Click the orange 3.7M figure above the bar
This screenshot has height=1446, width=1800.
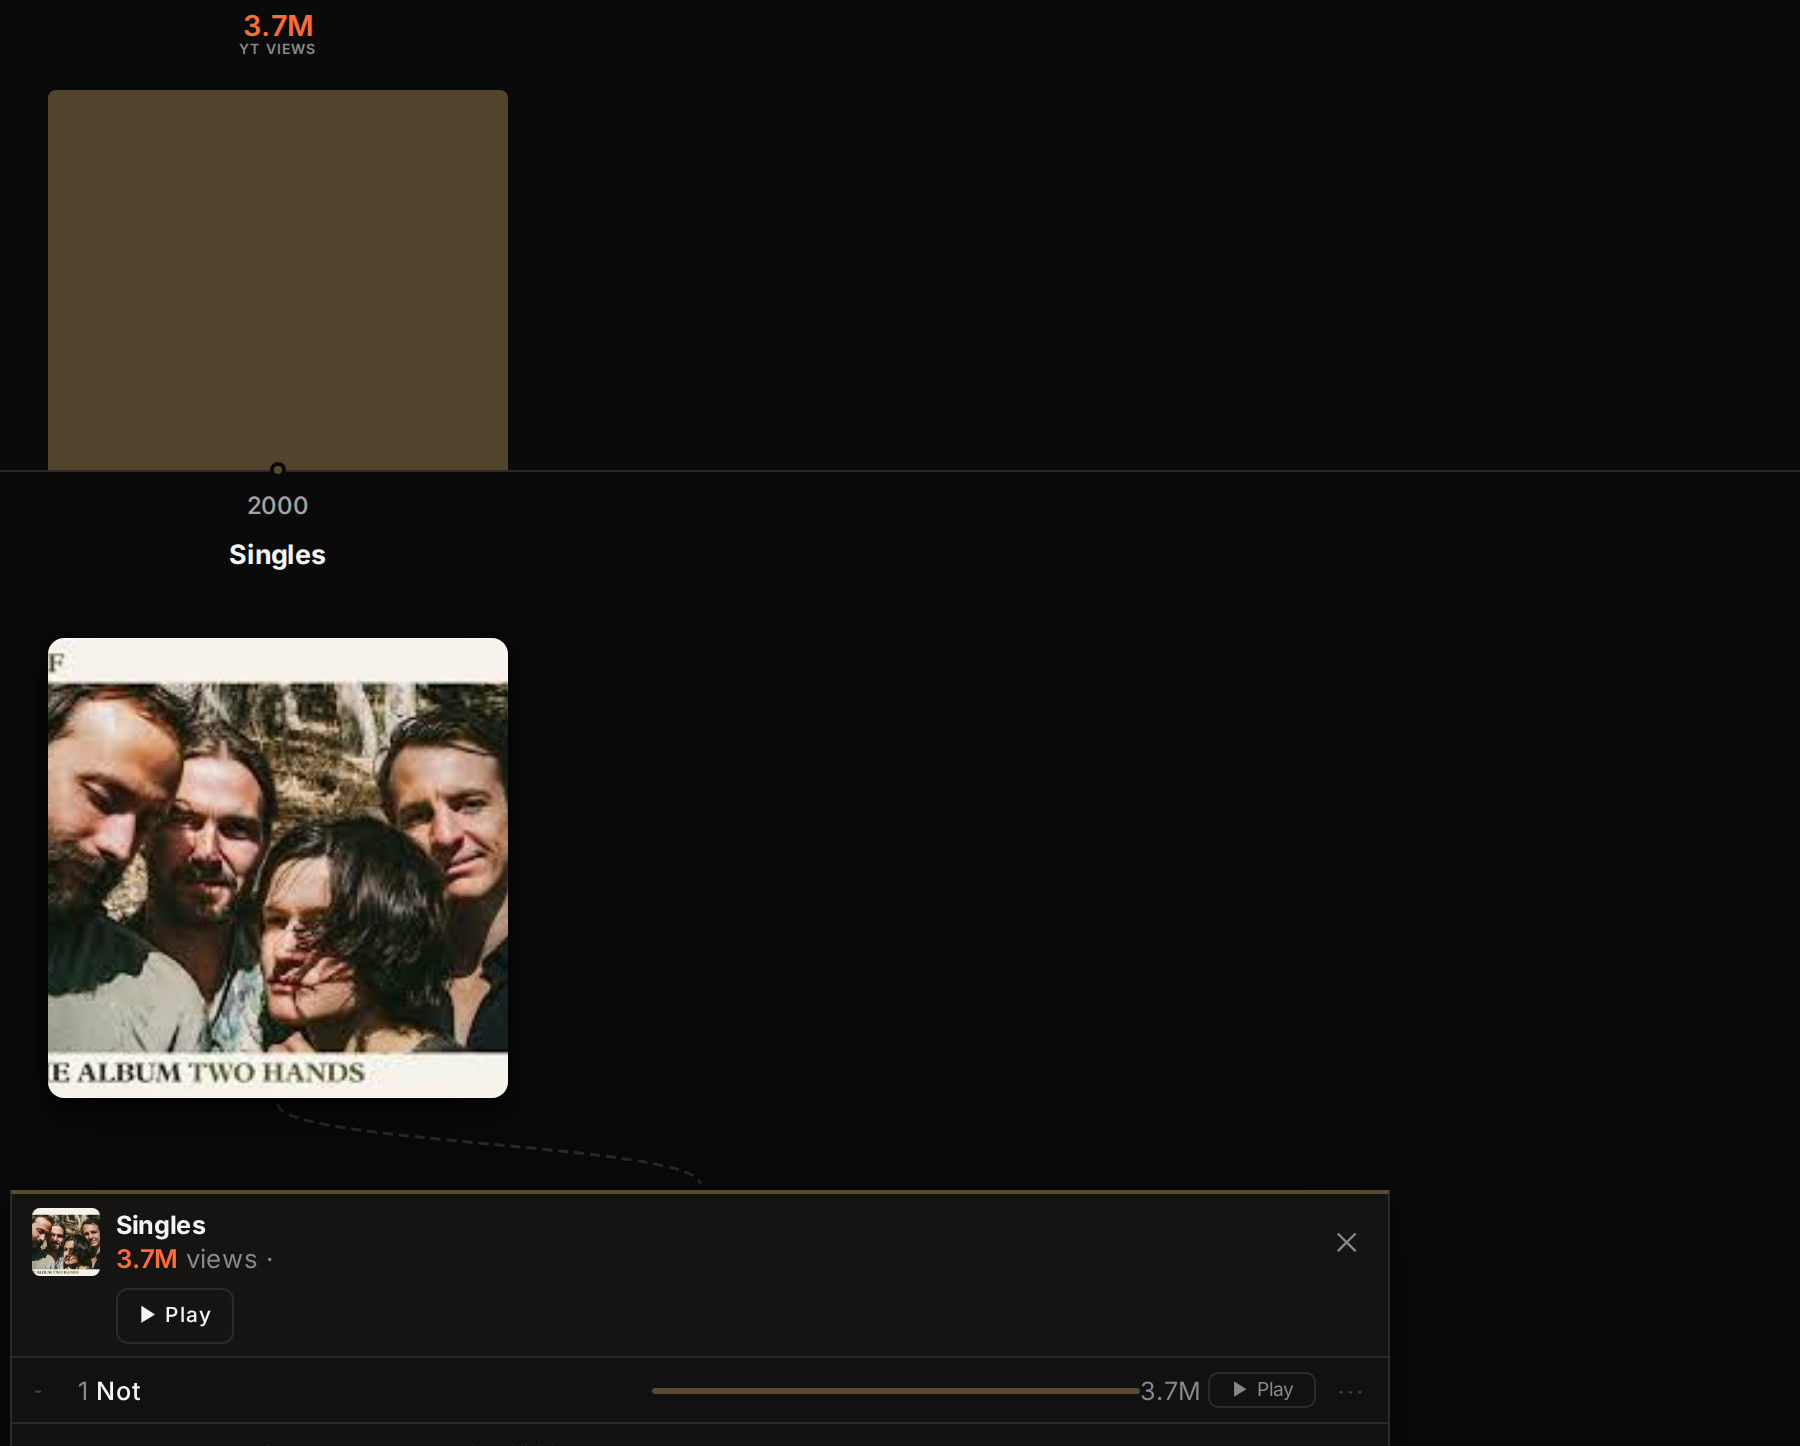click(x=278, y=25)
